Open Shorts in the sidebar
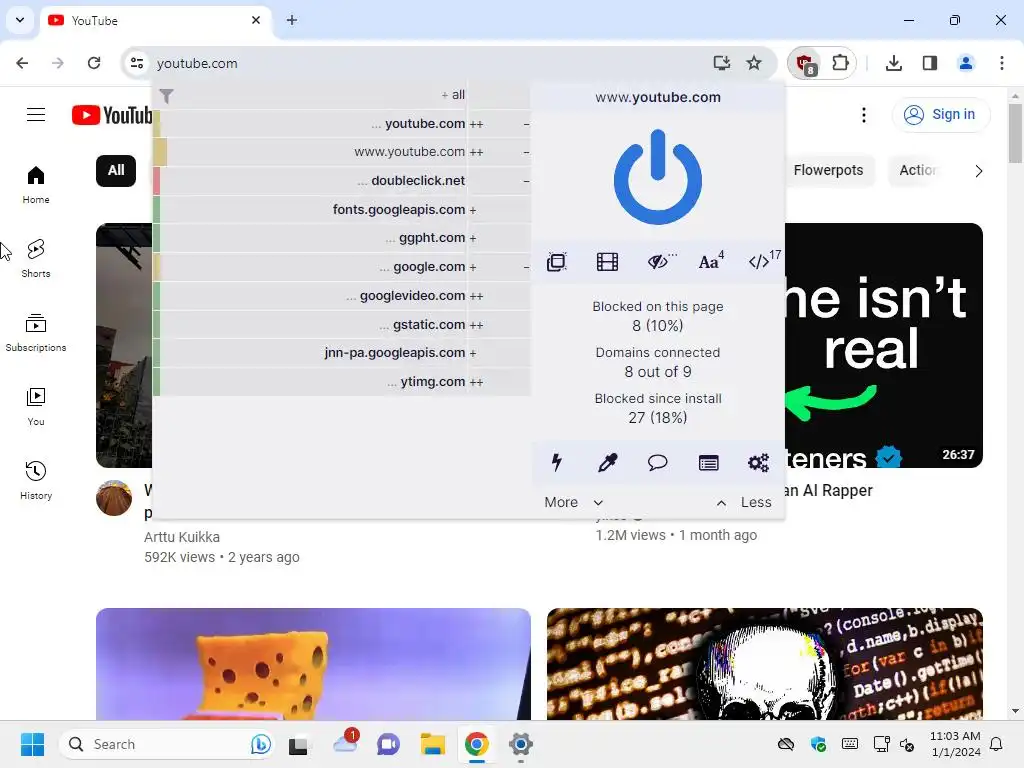 [x=36, y=259]
